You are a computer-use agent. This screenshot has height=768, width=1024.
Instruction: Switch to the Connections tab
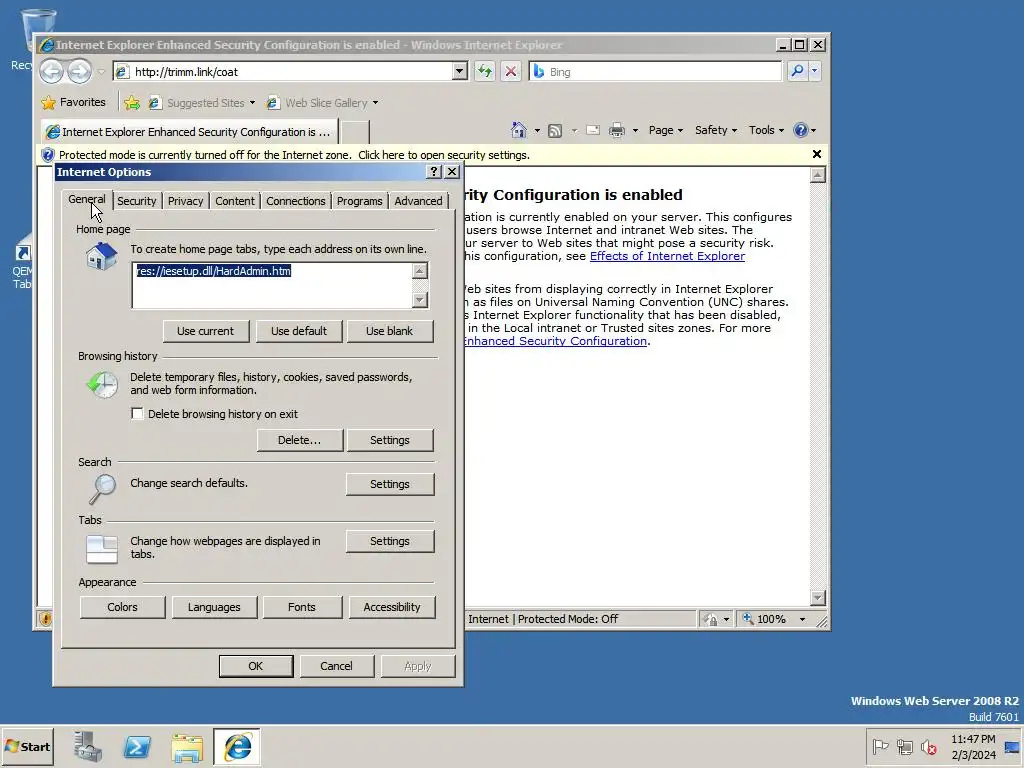[295, 201]
